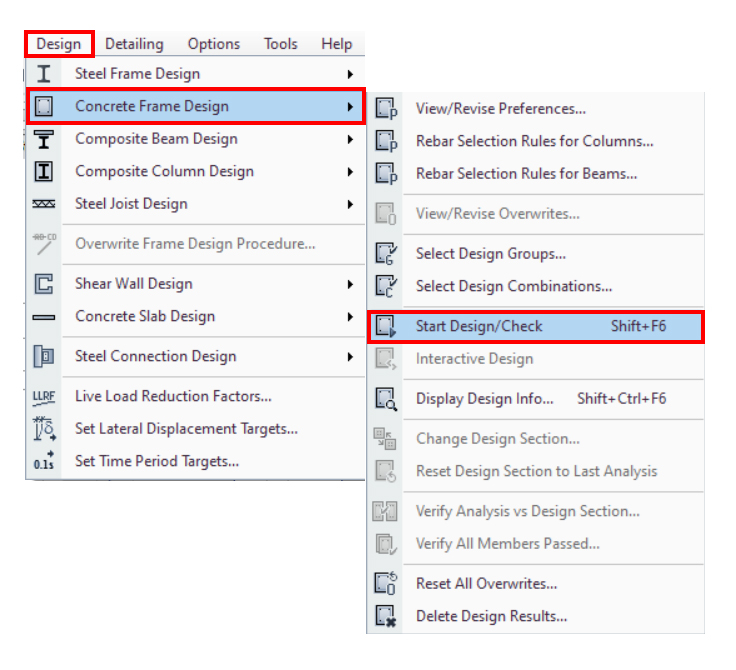Click the Steel Joist Design truss icon

pyautogui.click(x=44, y=204)
